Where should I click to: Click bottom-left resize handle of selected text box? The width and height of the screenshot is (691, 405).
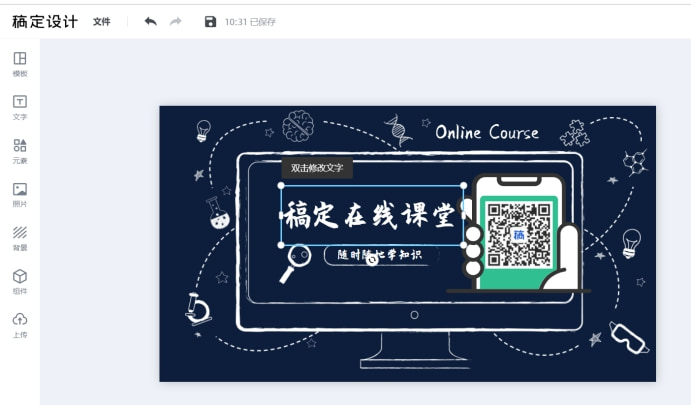(281, 245)
